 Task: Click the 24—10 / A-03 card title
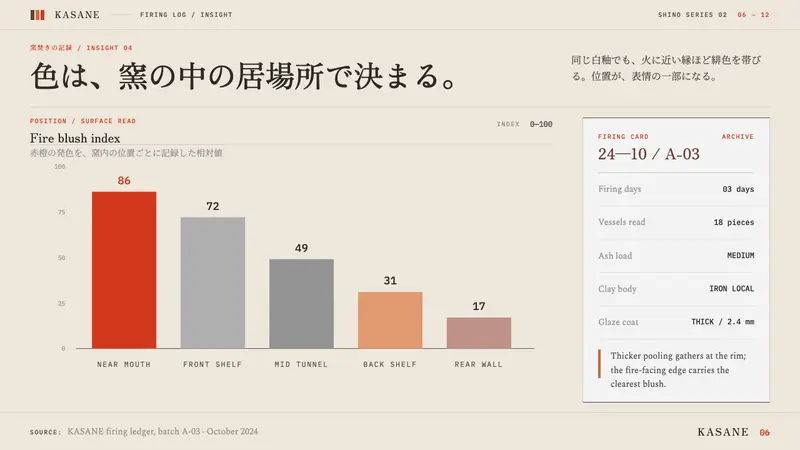[649, 154]
